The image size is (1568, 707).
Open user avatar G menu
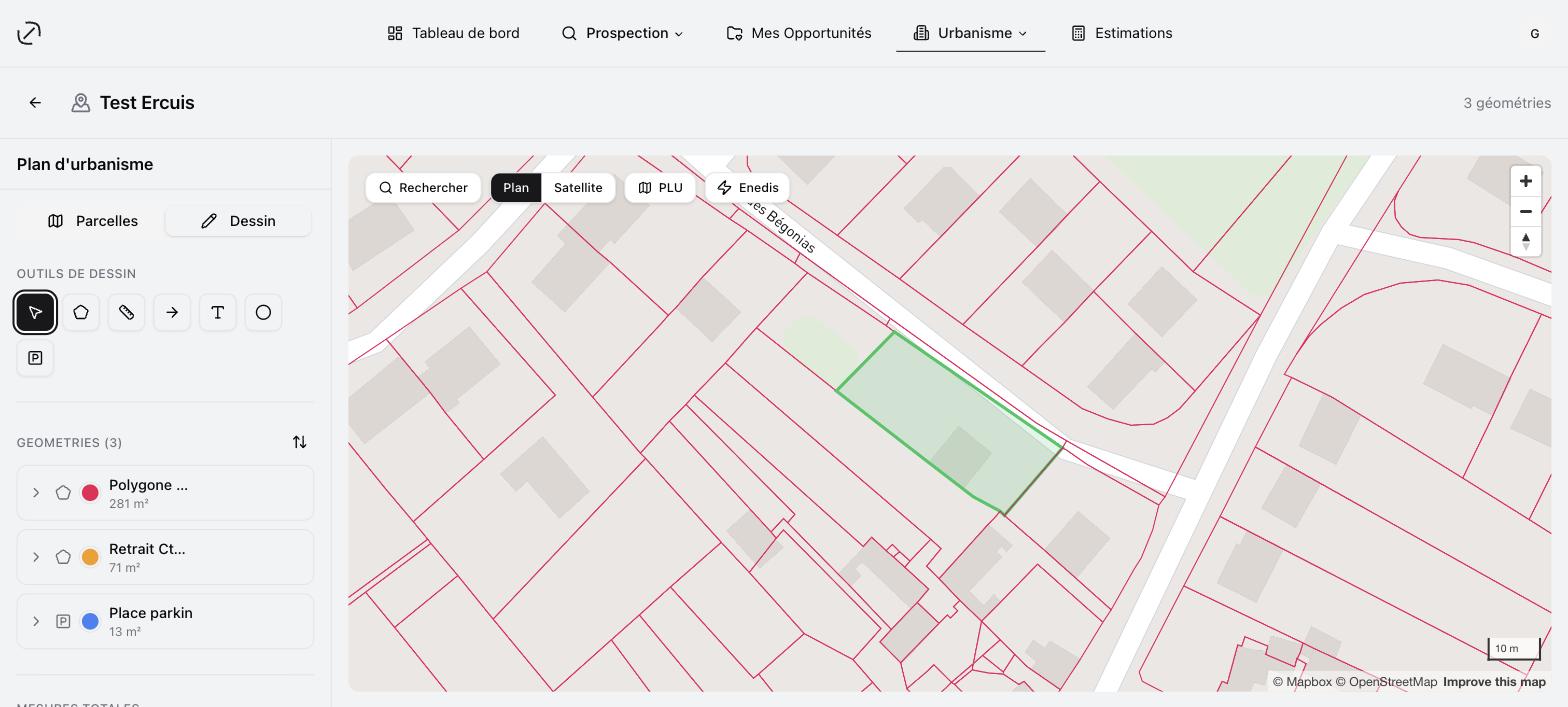1534,33
